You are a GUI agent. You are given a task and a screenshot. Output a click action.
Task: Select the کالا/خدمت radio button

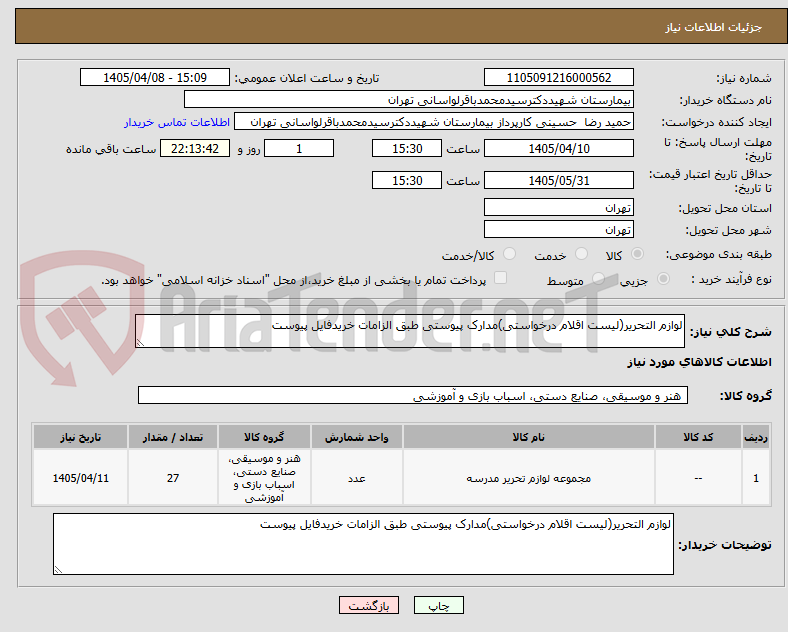tap(510, 254)
